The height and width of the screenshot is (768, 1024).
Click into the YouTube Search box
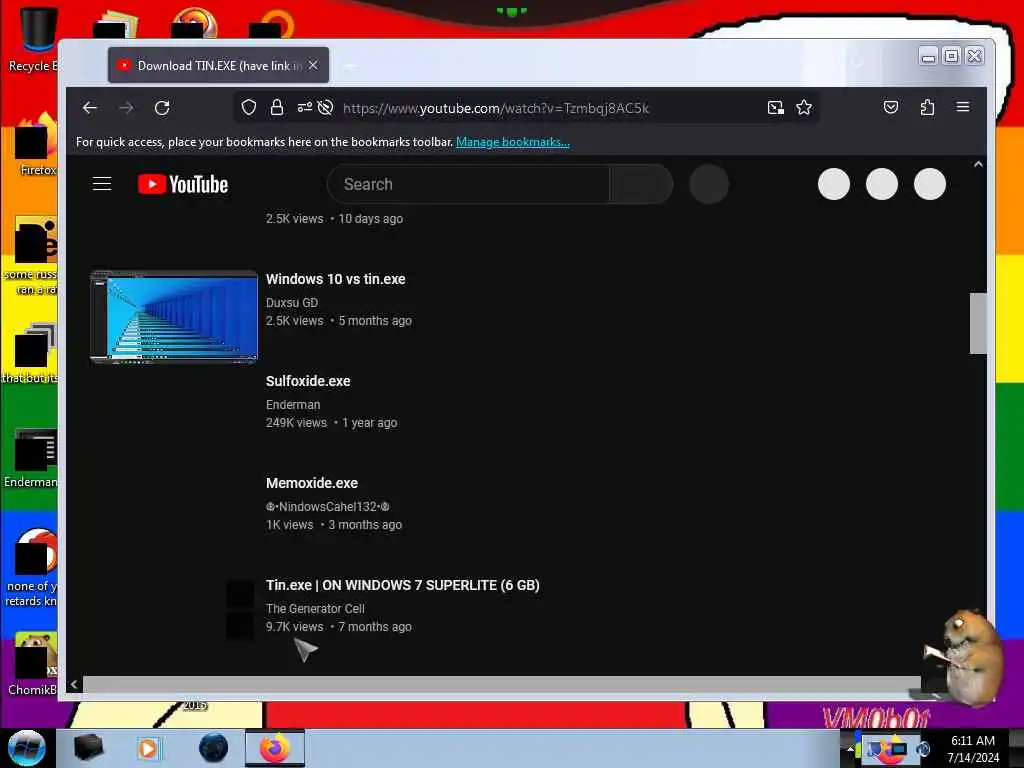(469, 184)
